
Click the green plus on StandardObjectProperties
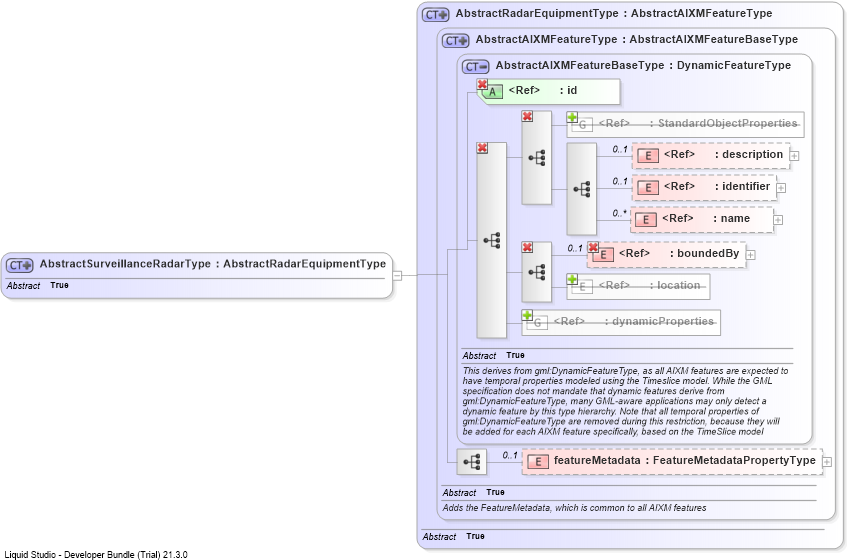tap(572, 117)
